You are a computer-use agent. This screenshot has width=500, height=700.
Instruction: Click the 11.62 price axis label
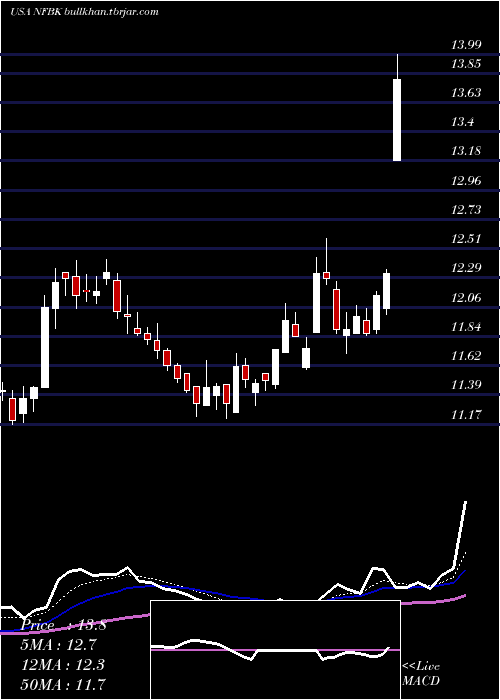click(466, 356)
